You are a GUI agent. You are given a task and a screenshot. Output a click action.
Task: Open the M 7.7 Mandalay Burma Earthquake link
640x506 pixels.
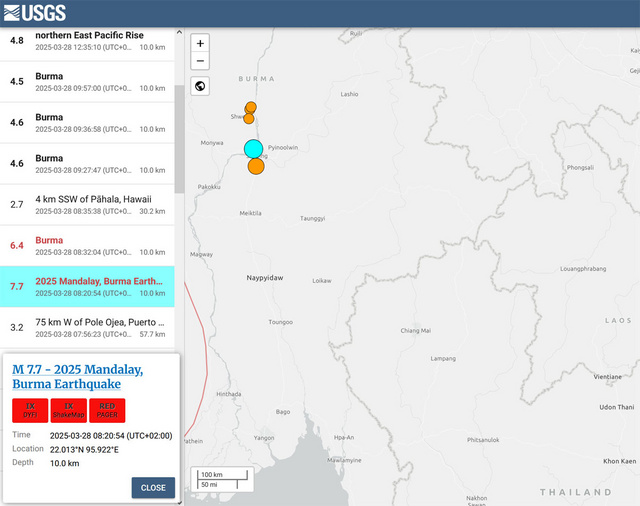(78, 377)
